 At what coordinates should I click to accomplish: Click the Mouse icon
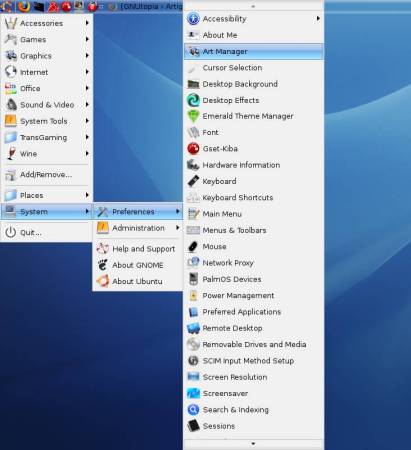pos(193,247)
